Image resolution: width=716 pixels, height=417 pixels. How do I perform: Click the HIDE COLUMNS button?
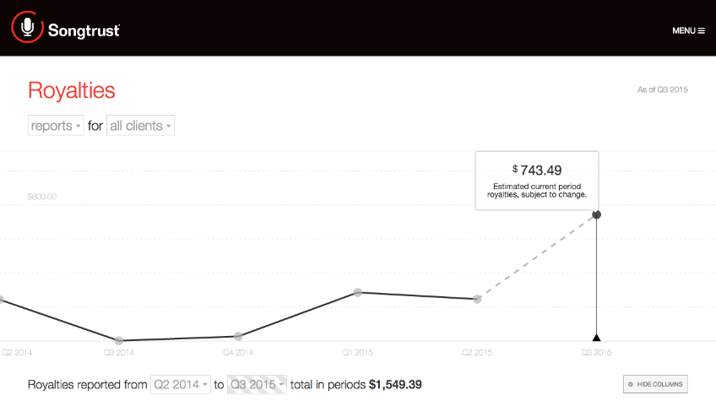pyautogui.click(x=655, y=384)
